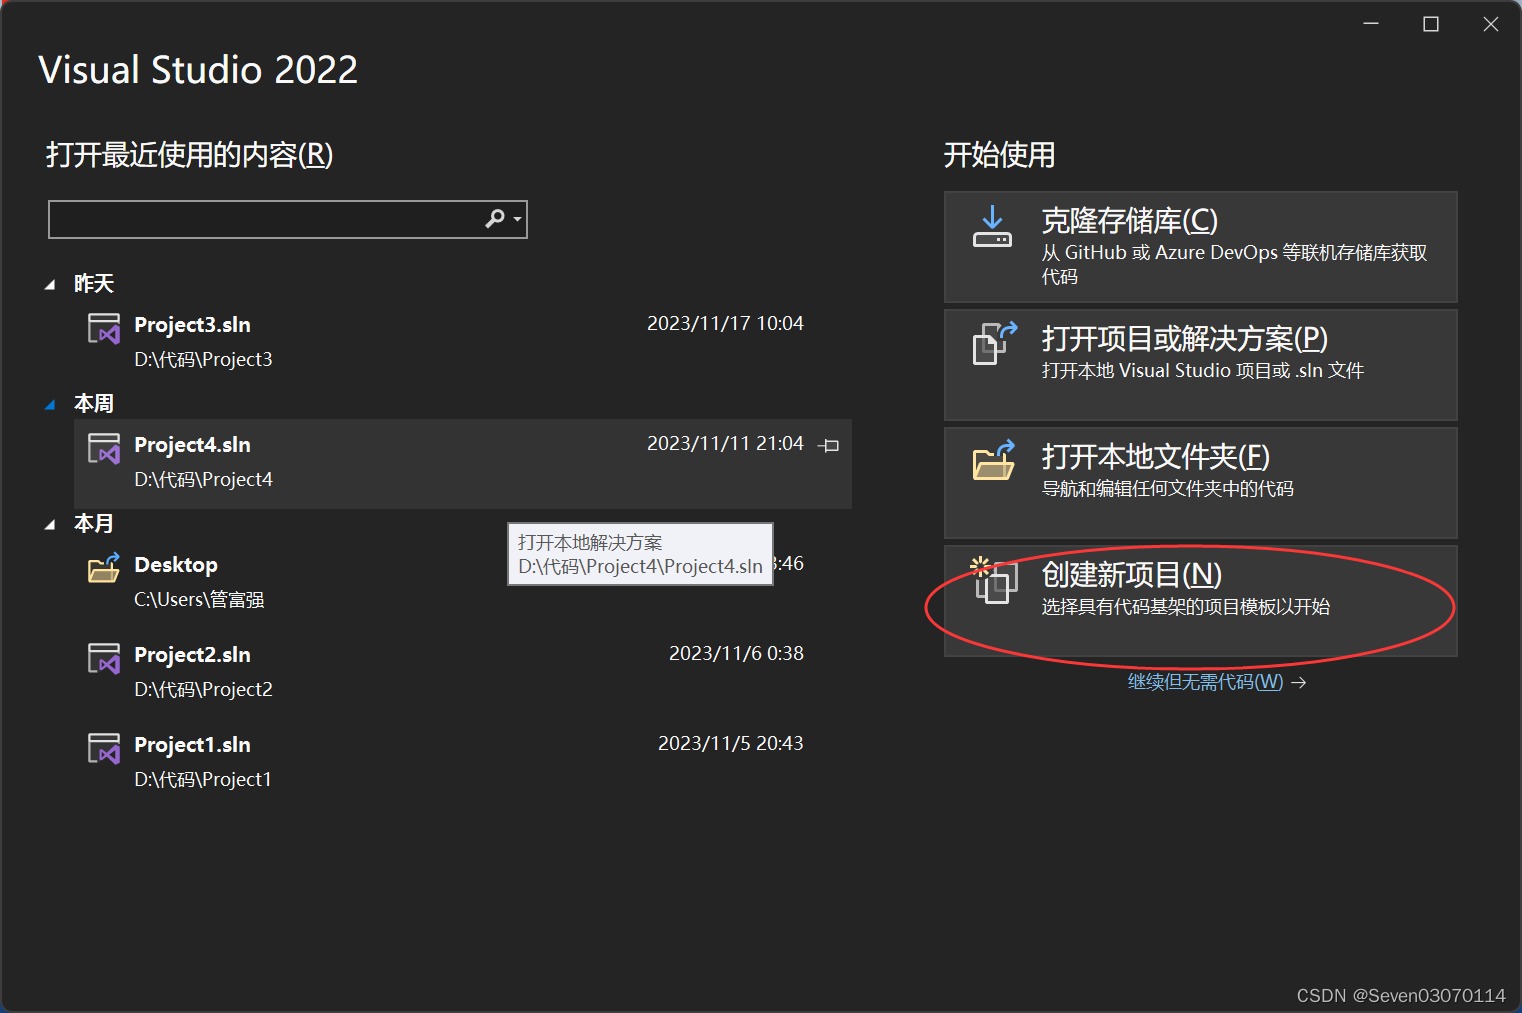Image resolution: width=1522 pixels, height=1013 pixels.
Task: Click the date 2023/11/11 21:04
Action: tap(725, 443)
